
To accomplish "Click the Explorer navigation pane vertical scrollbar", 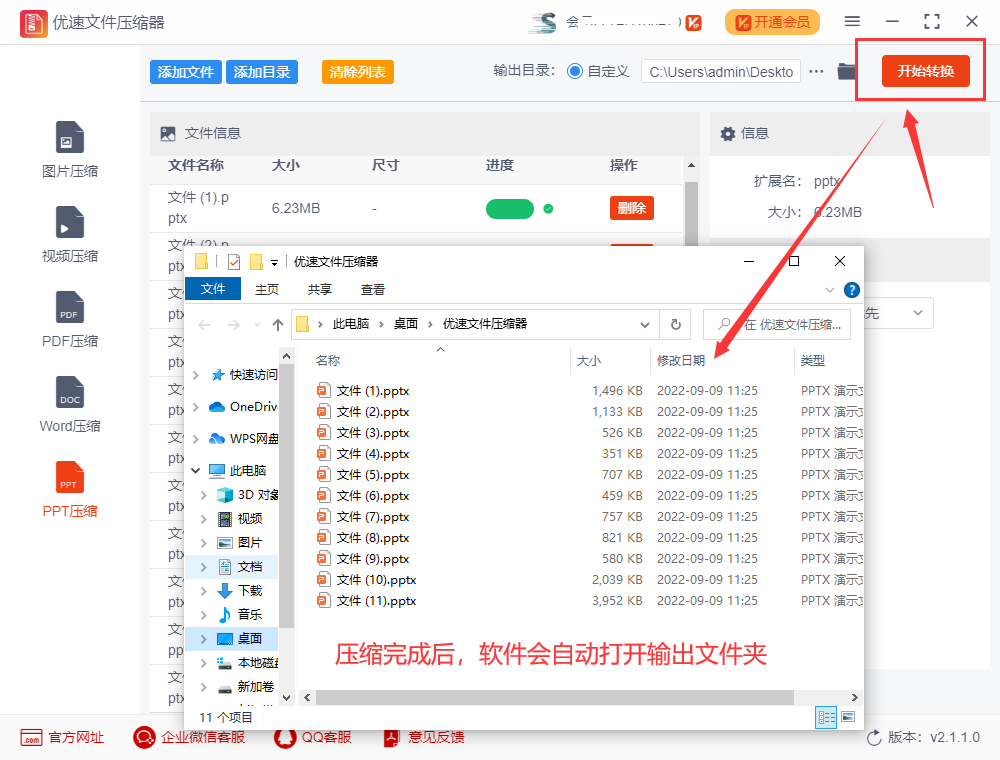I will tap(286, 497).
